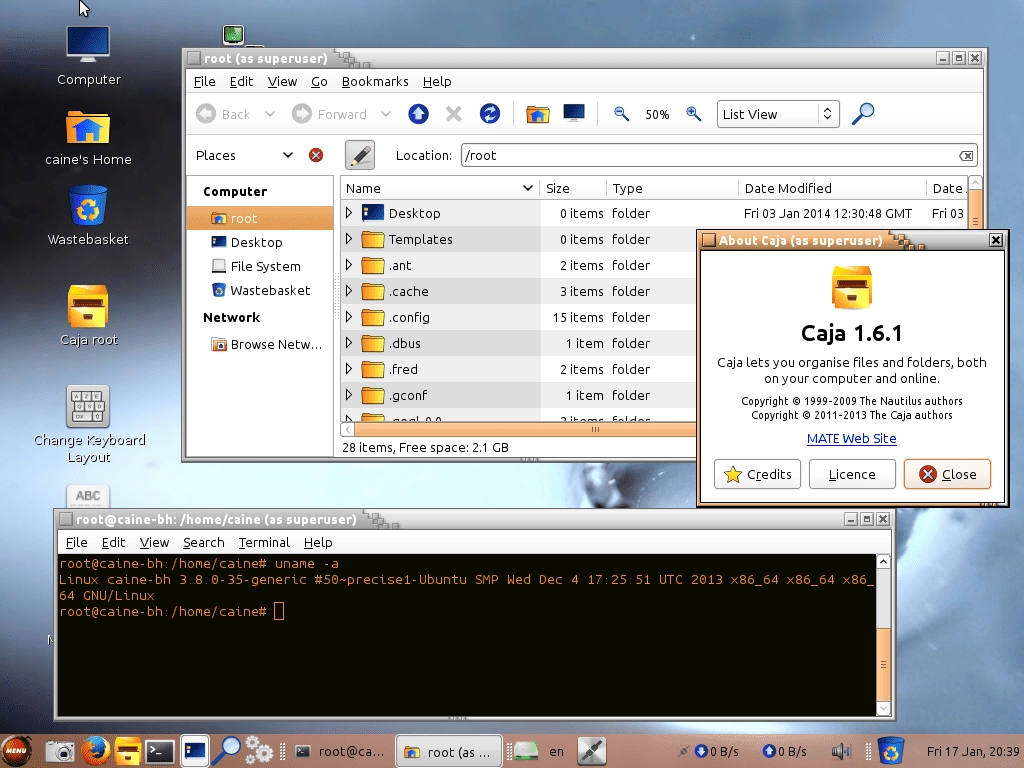Click the horizontal scrollbar in Caja file list

pos(526,429)
